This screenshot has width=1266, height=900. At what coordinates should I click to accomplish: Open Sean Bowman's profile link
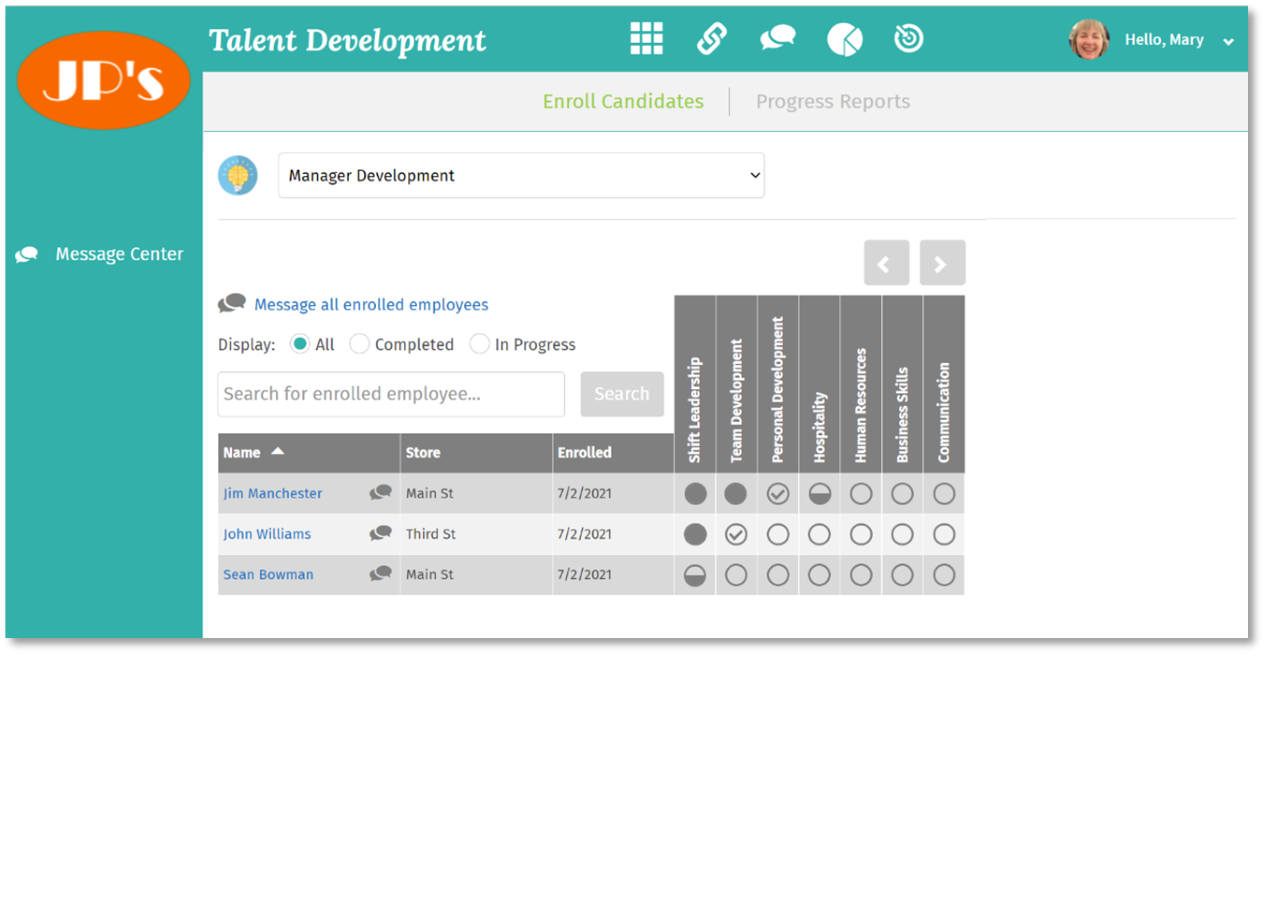point(268,574)
